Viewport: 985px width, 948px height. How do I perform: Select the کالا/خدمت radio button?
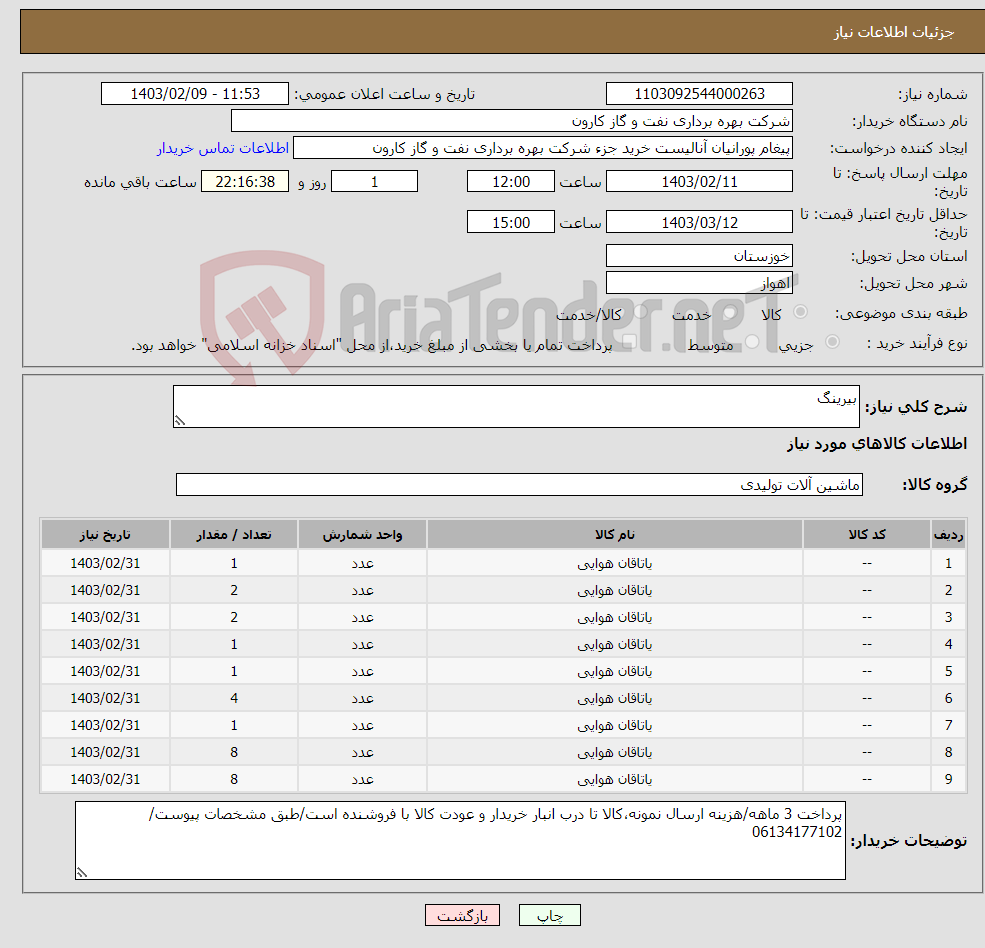pos(641,312)
